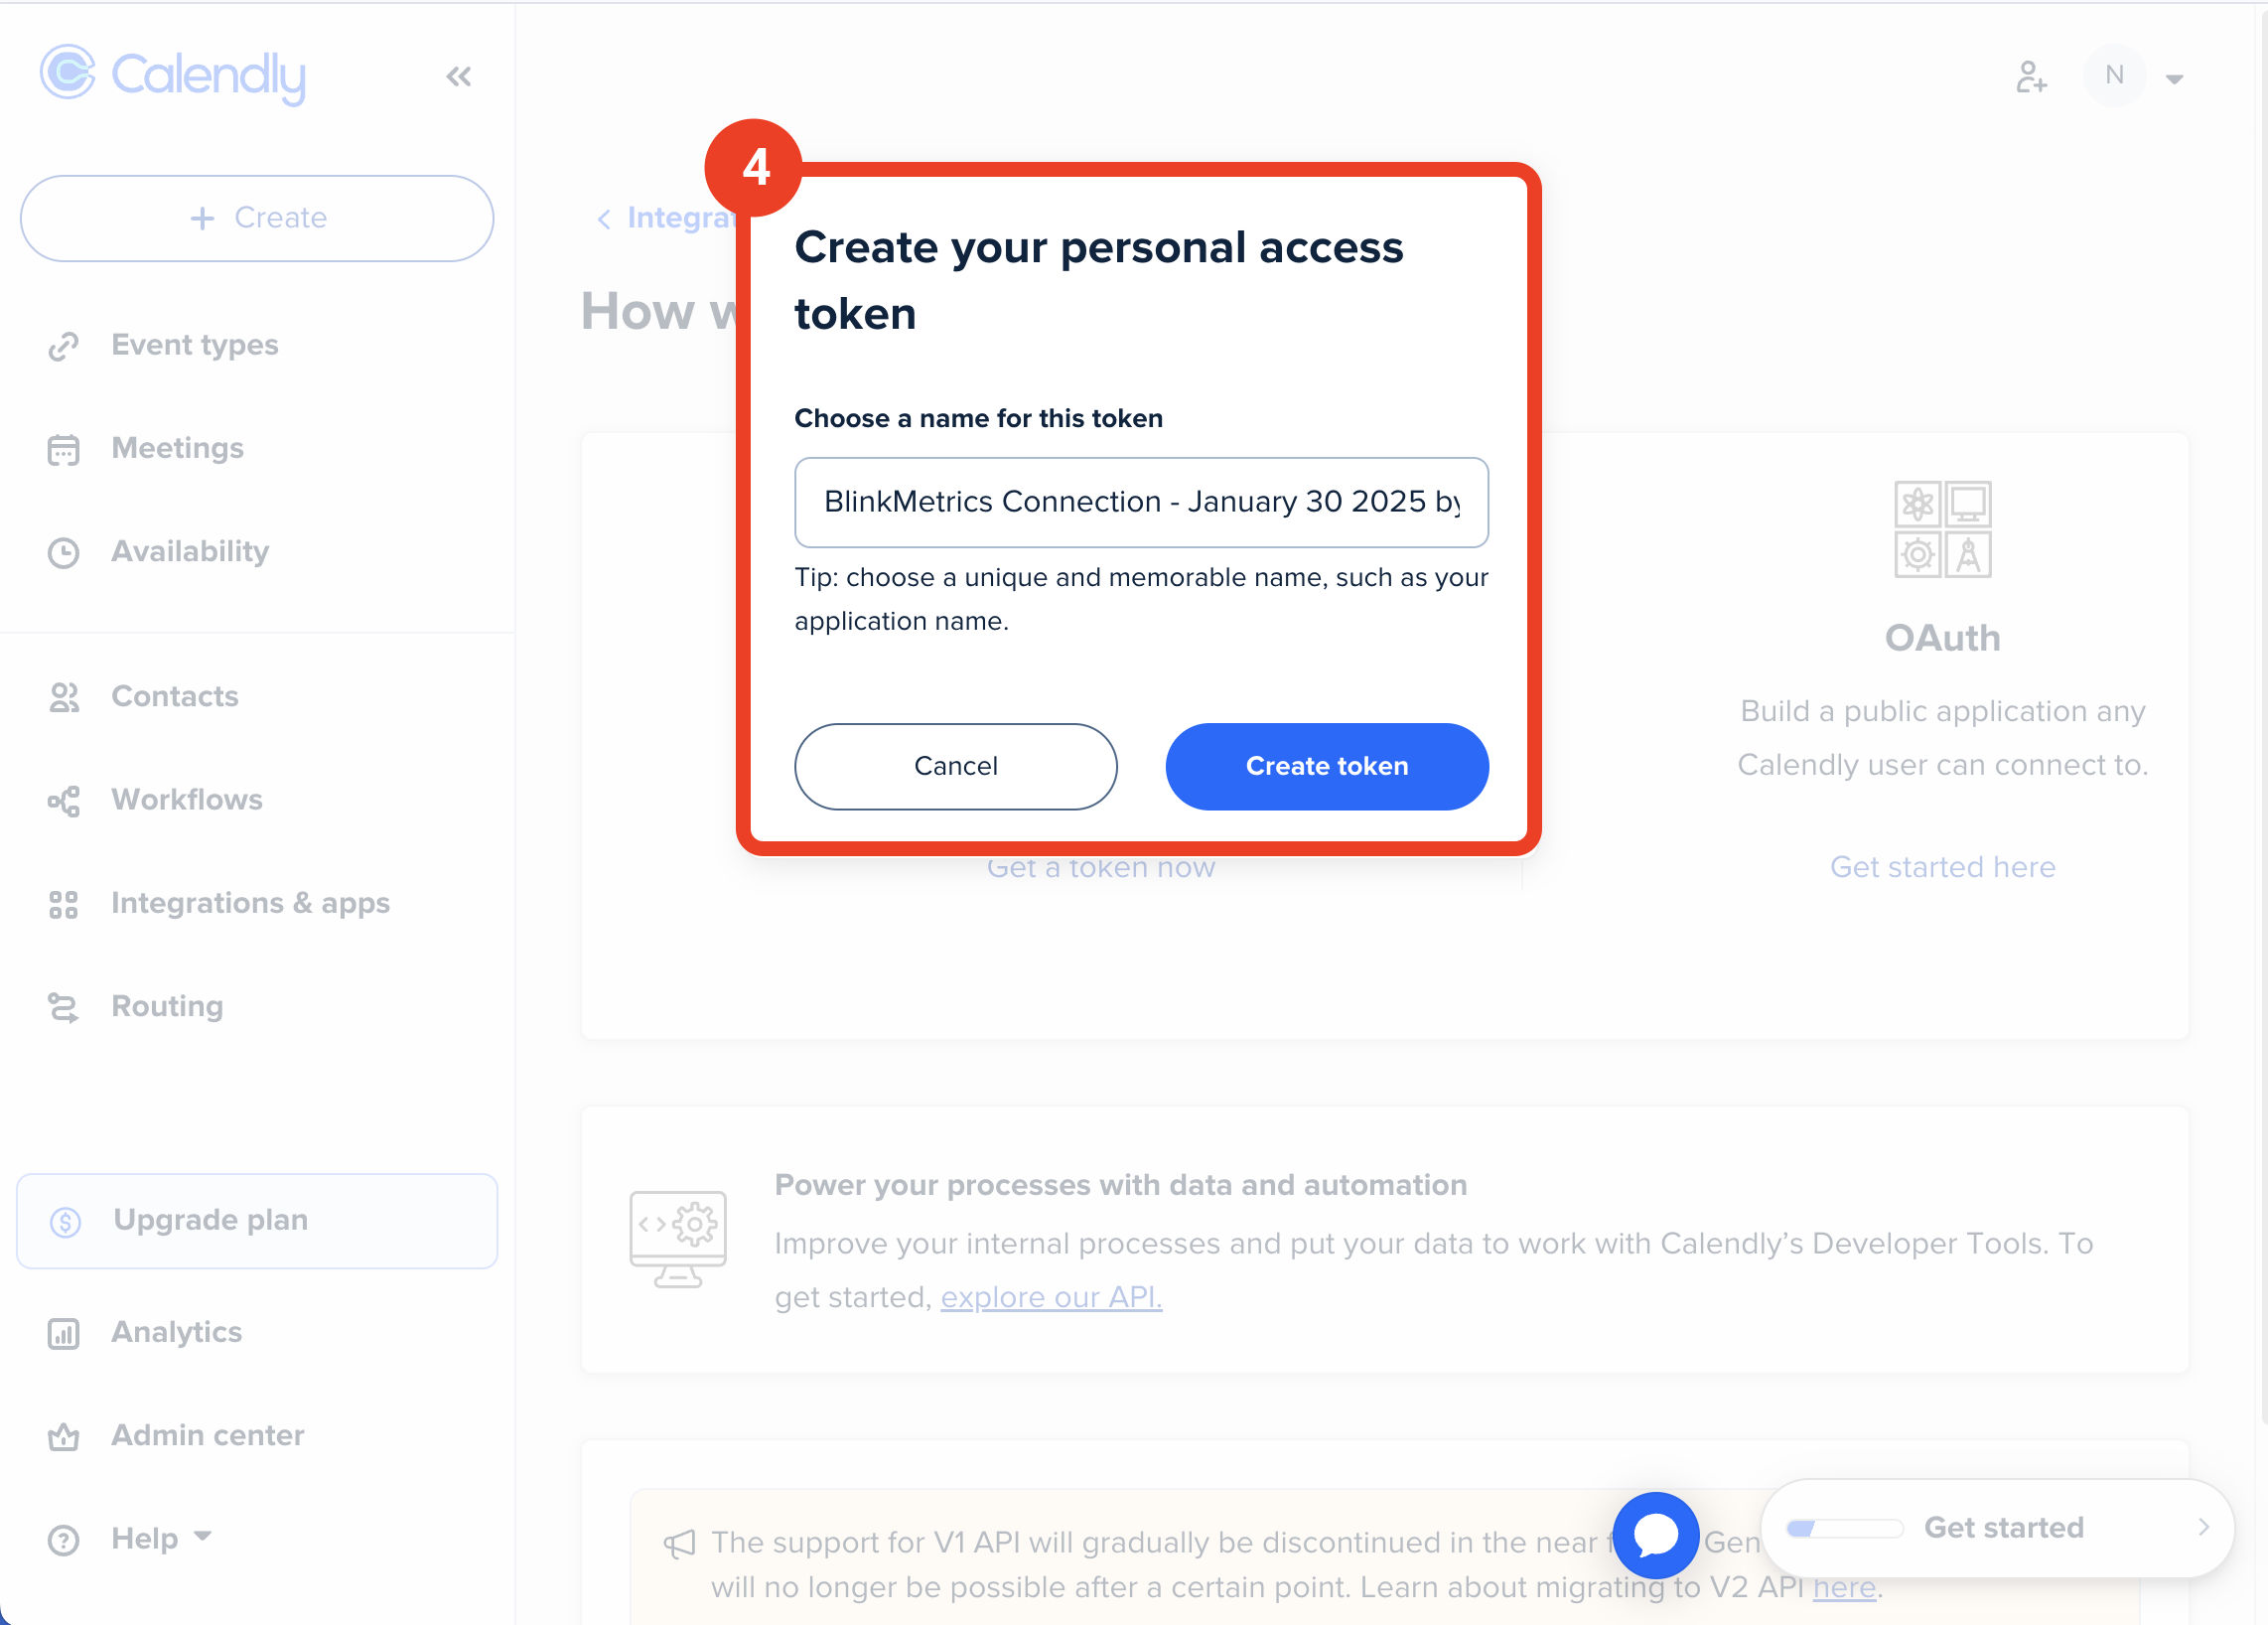This screenshot has width=2268, height=1625.
Task: Open Event types from sidebar
Action: click(x=194, y=345)
